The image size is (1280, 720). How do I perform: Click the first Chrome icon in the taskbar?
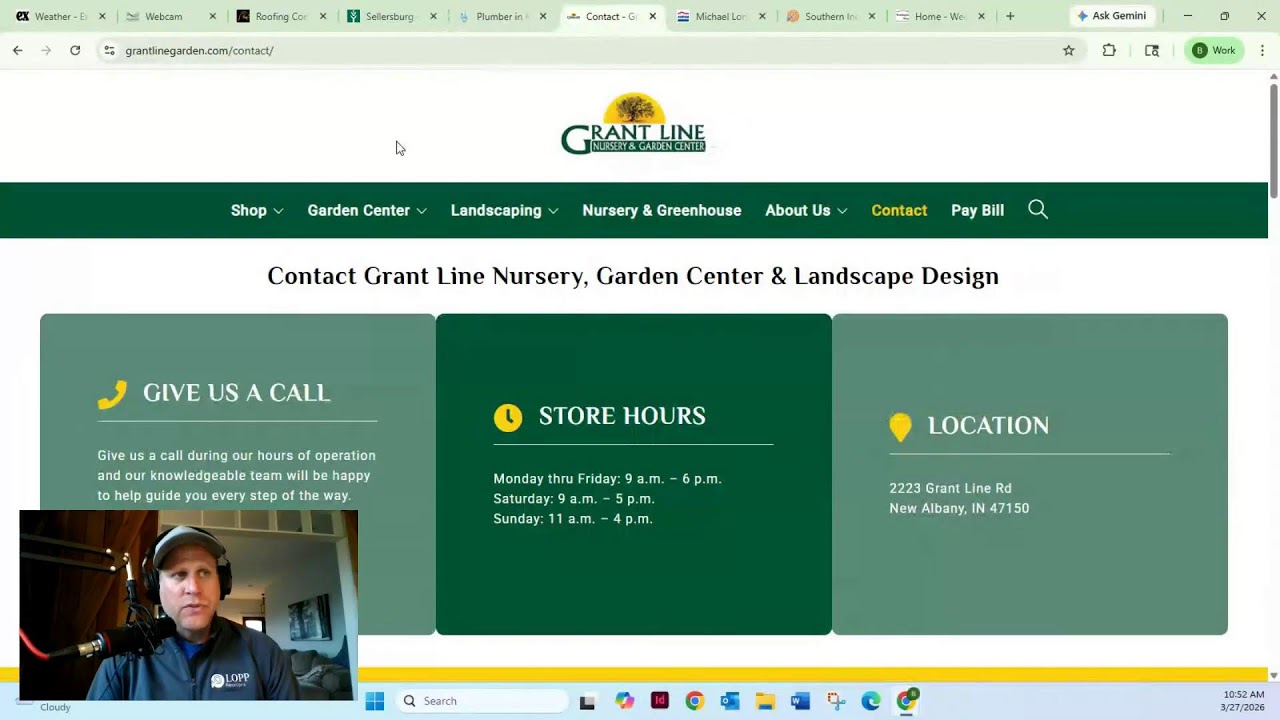pyautogui.click(x=695, y=701)
